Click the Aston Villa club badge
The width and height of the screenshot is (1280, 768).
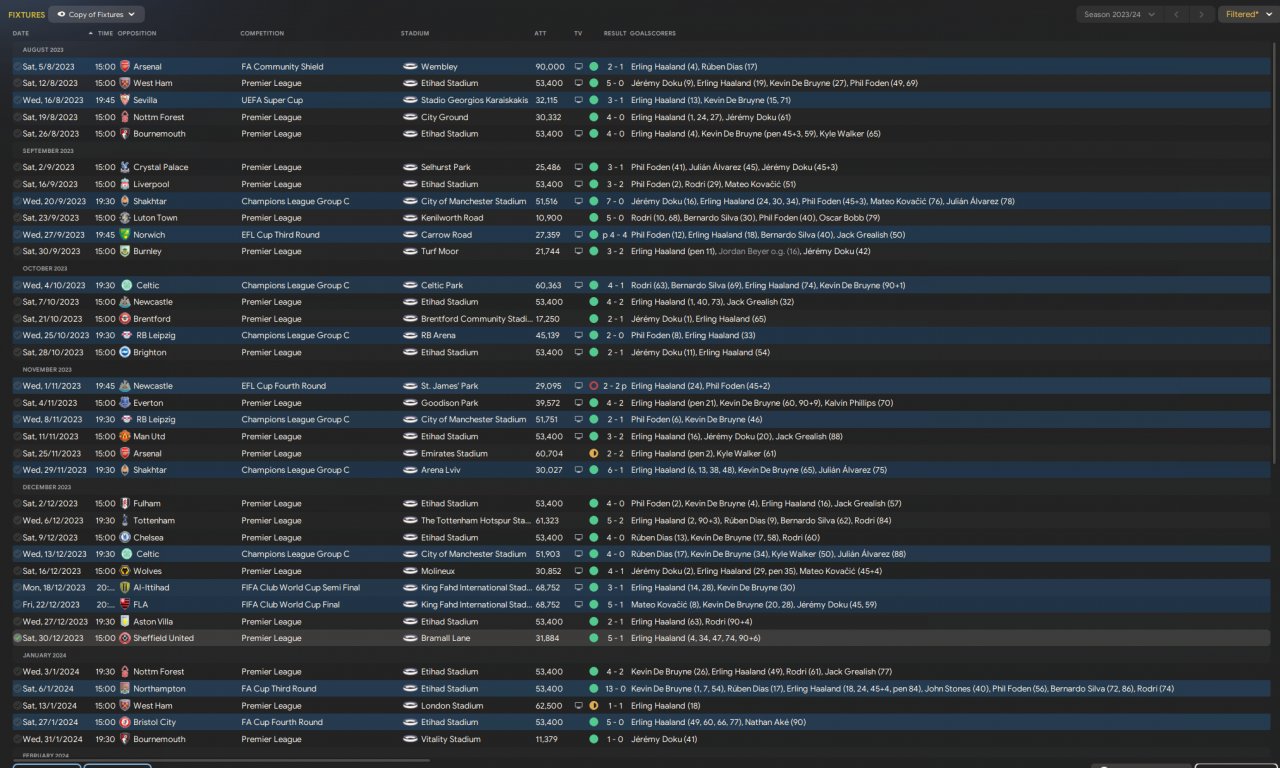(125, 621)
